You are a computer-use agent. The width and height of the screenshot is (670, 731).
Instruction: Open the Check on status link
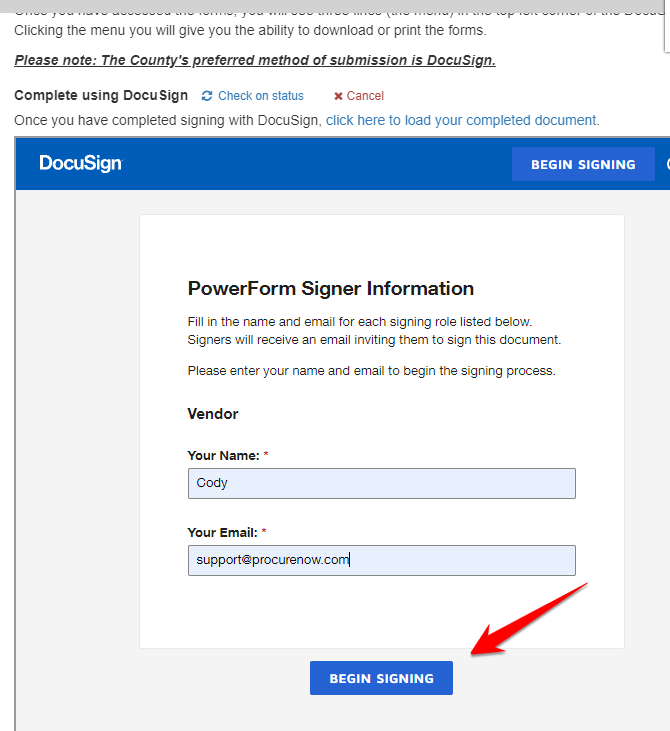click(x=260, y=96)
